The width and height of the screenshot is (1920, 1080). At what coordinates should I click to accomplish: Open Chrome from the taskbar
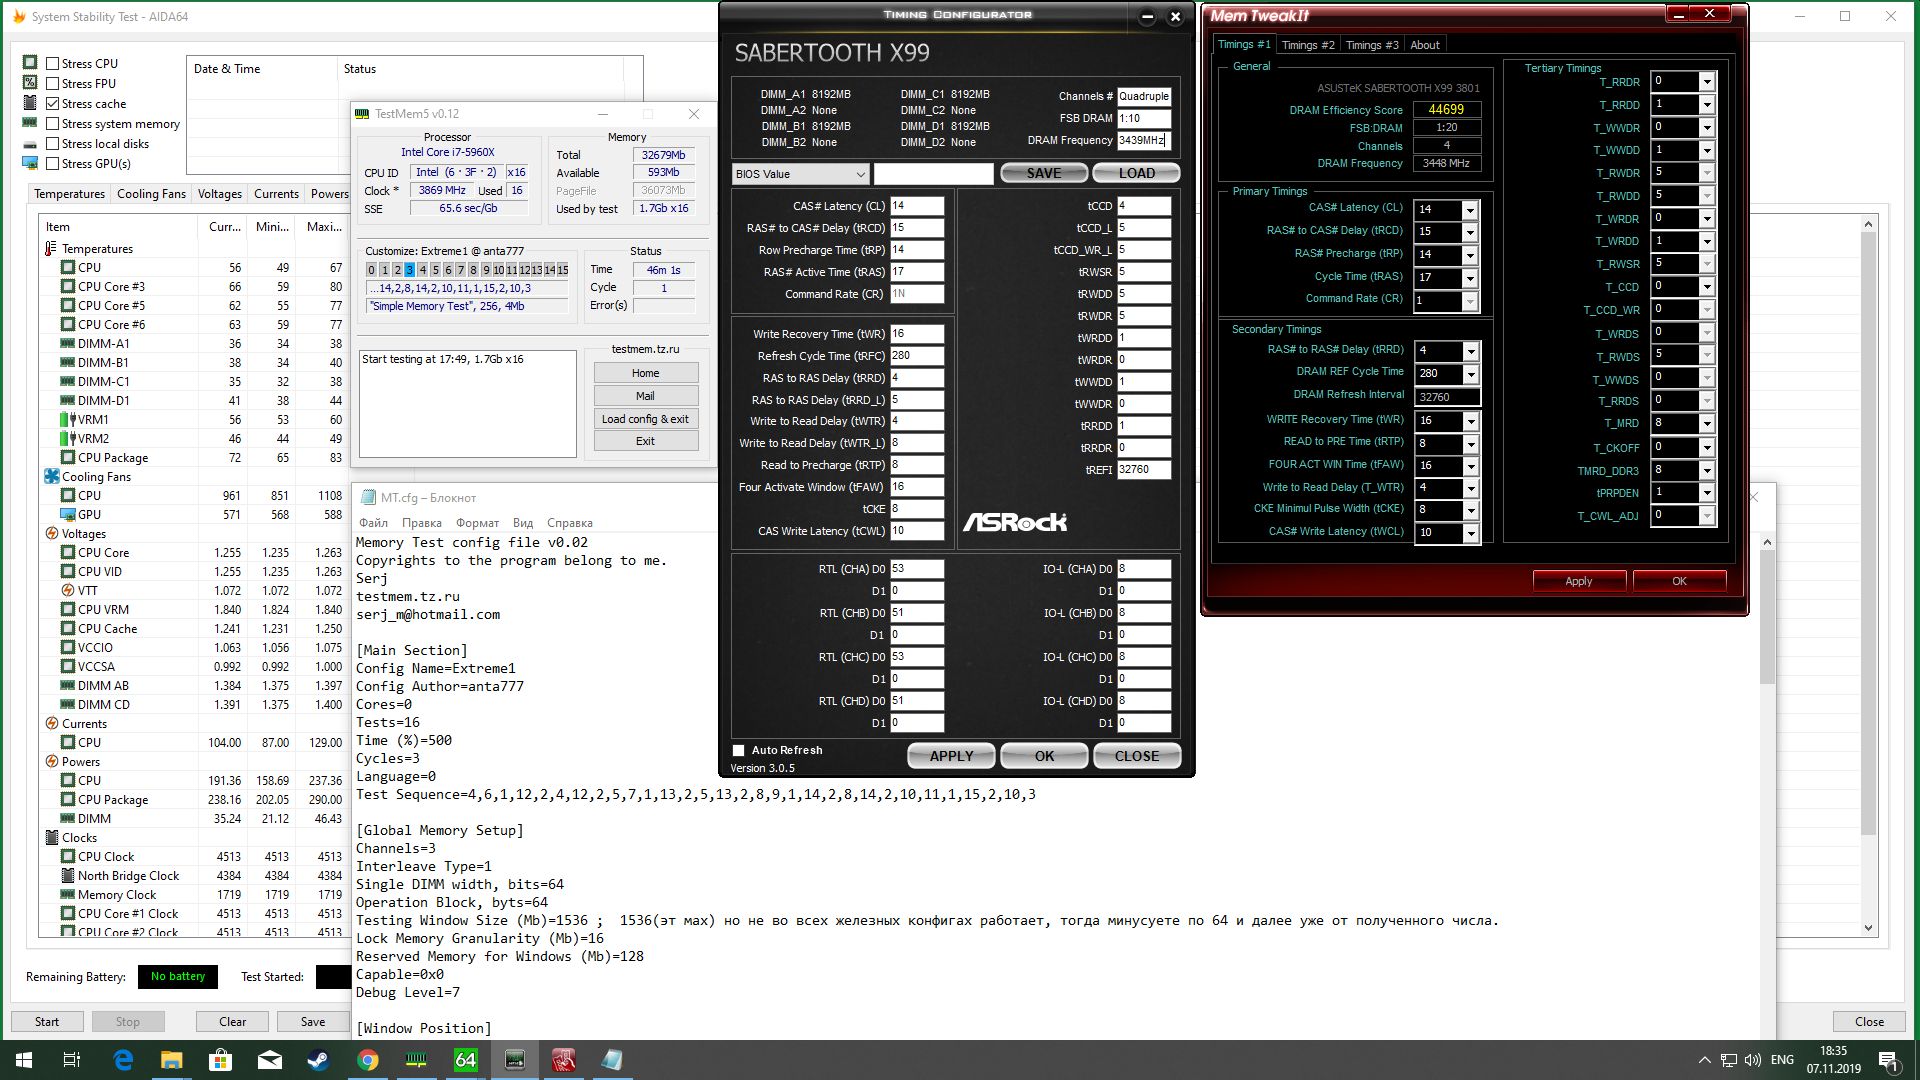pyautogui.click(x=368, y=1060)
